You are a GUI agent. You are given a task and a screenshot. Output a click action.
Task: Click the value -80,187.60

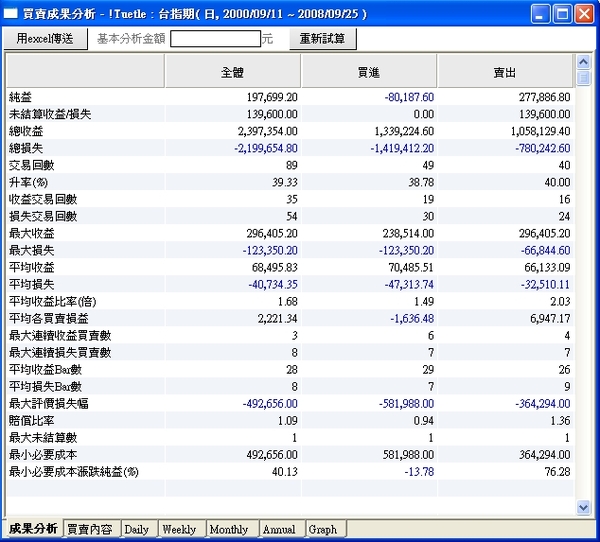click(409, 97)
